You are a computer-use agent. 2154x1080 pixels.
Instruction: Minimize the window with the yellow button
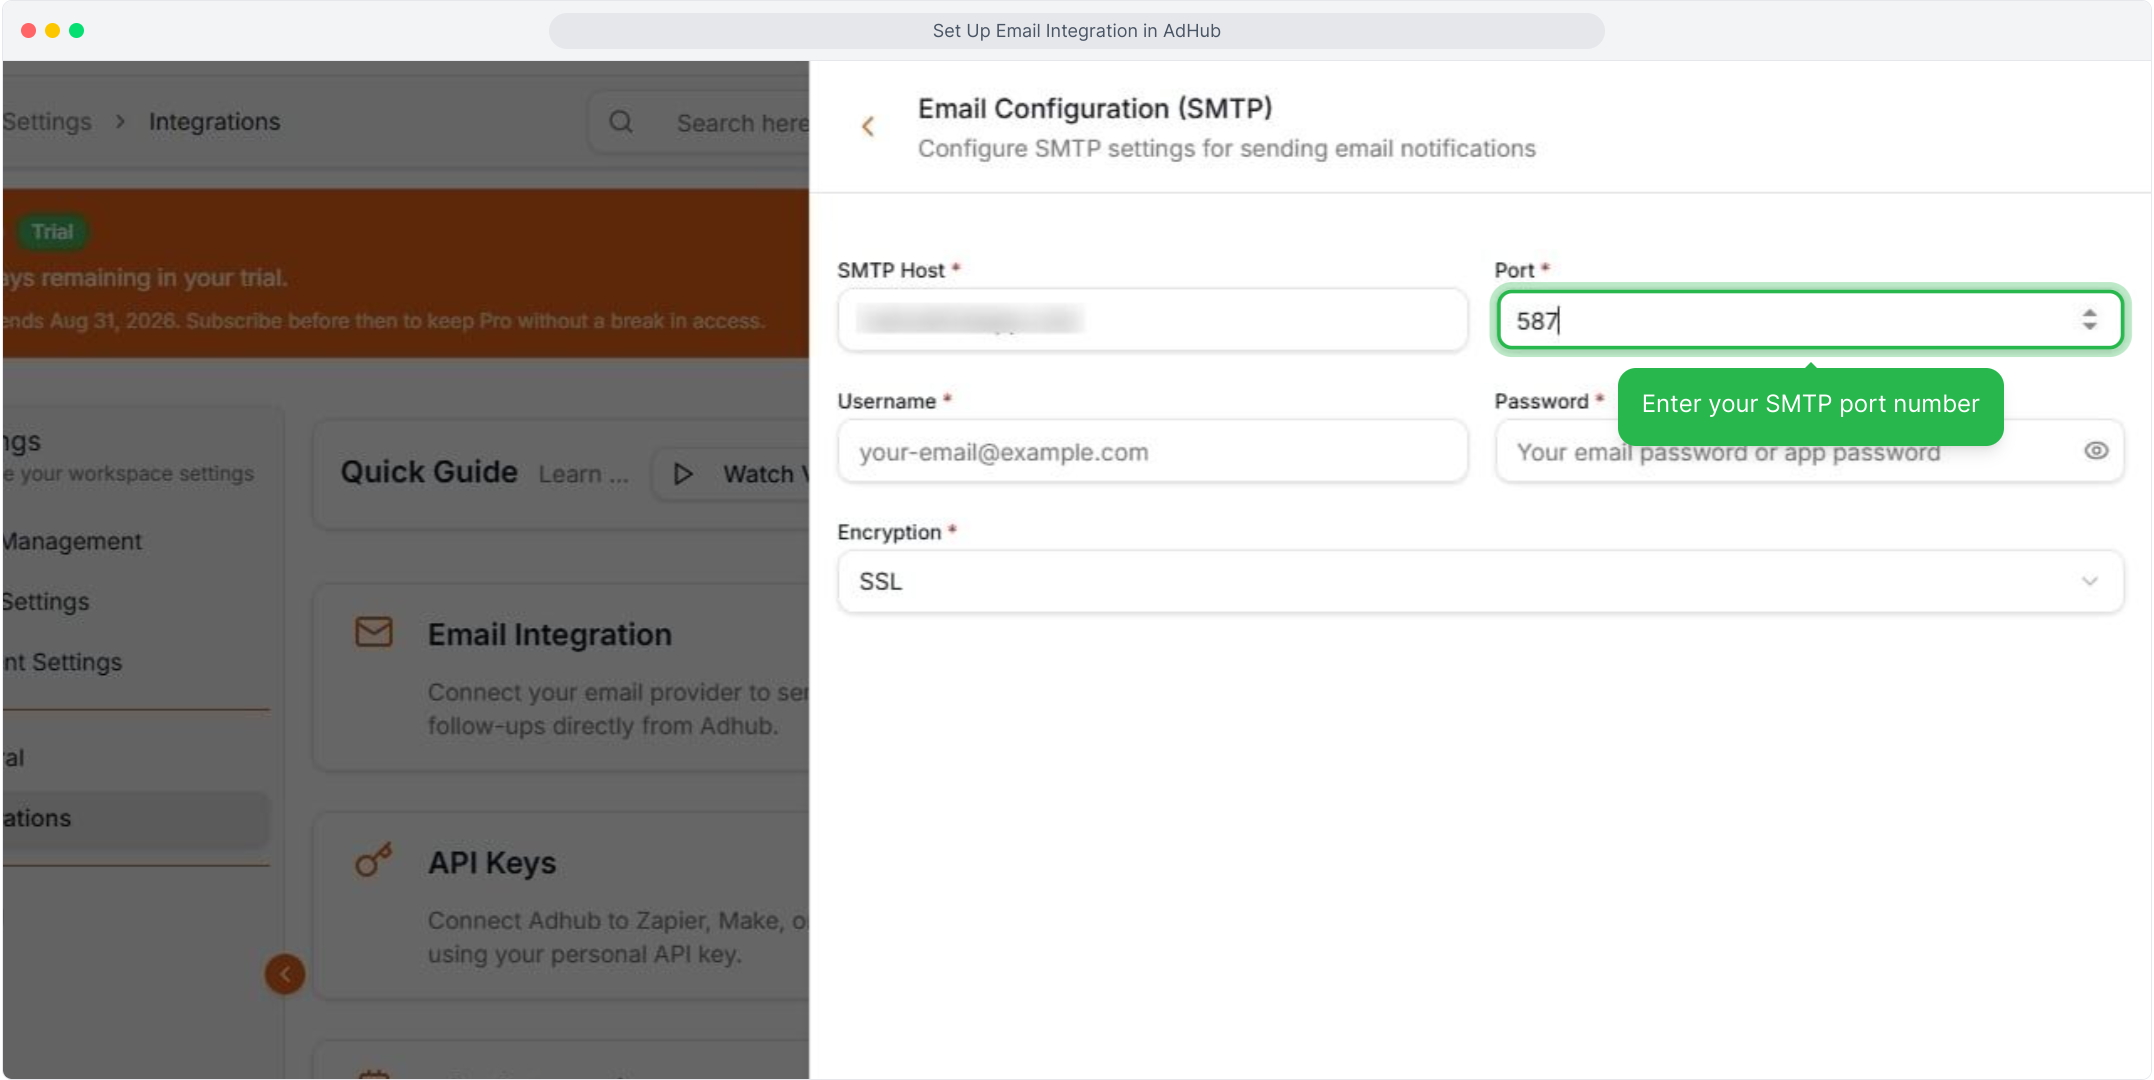[x=52, y=31]
